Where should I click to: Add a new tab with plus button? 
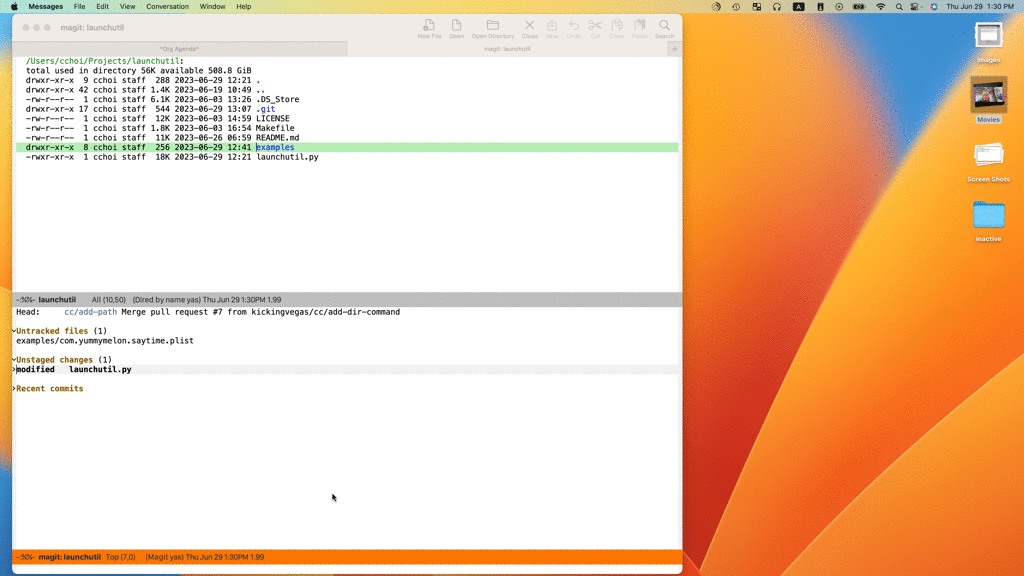[675, 49]
